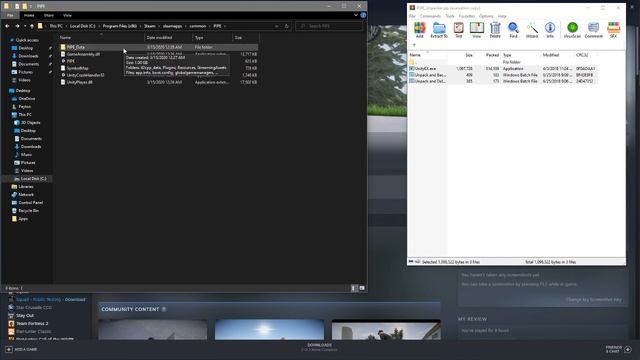Click the Refresh icon in Explorer address bar
This screenshot has width=640, height=360.
pyautogui.click(x=287, y=26)
